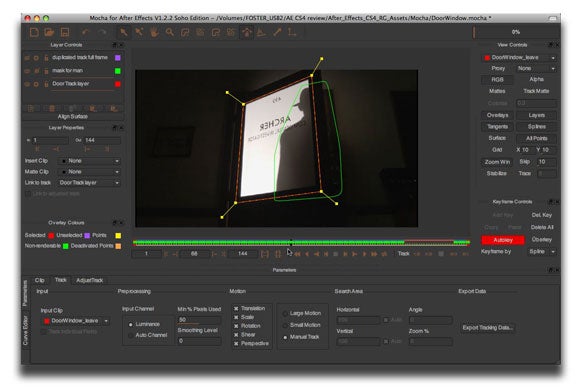The height and width of the screenshot is (389, 584).
Task: Enable the Auto Channel radio option
Action: (x=130, y=335)
